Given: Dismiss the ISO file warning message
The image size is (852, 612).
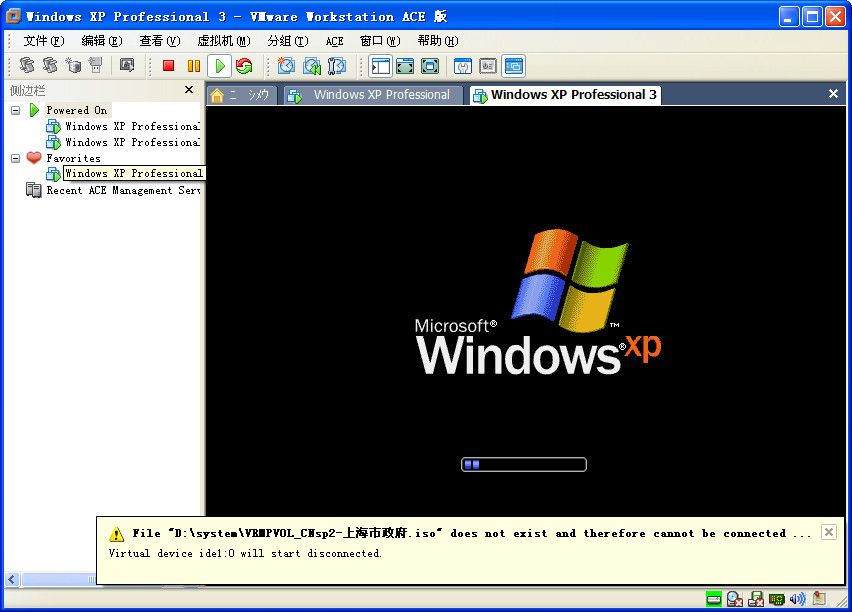Looking at the screenshot, I should pyautogui.click(x=828, y=532).
